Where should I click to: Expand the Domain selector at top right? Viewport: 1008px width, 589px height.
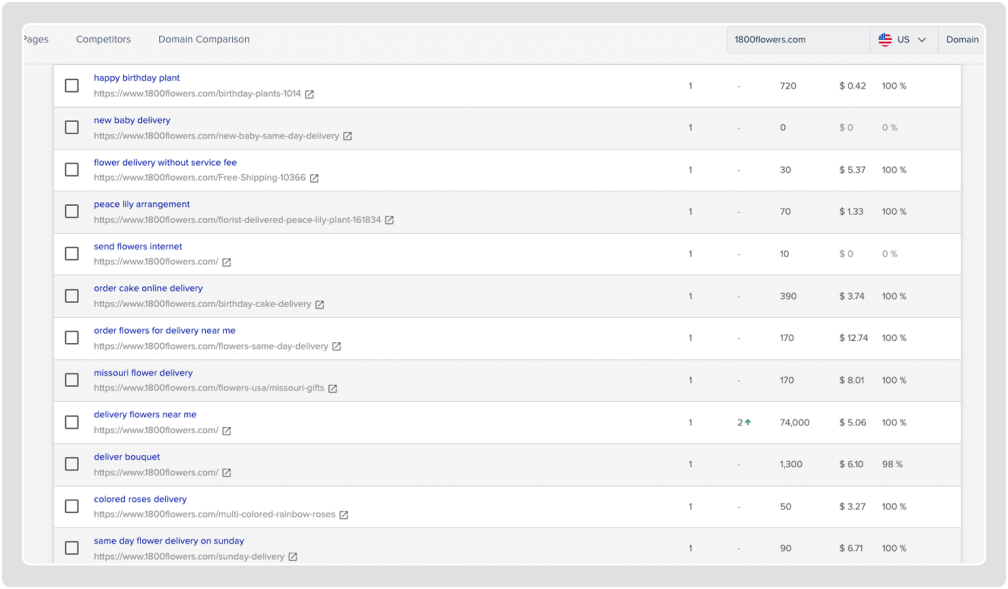(x=962, y=40)
